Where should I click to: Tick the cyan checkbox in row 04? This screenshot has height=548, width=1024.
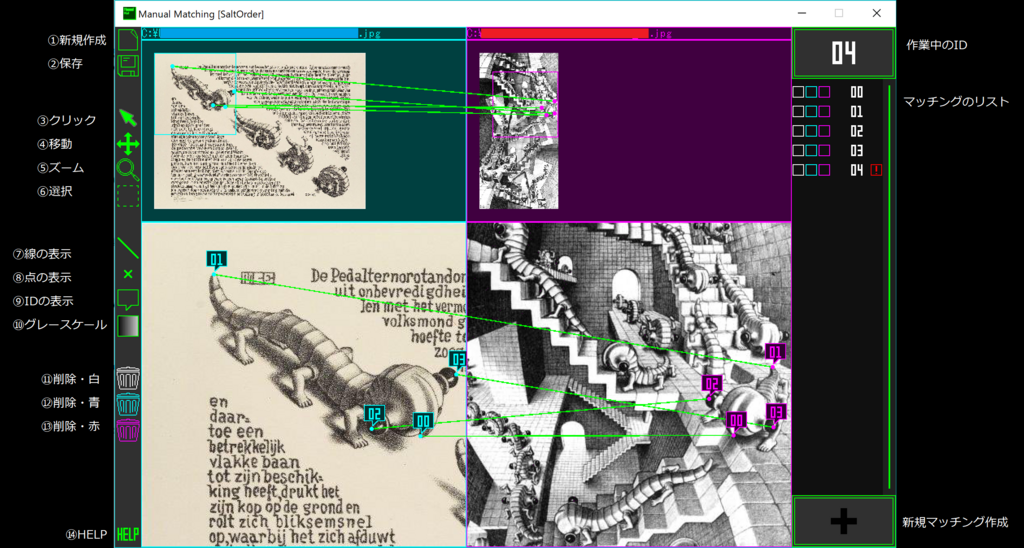pyautogui.click(x=811, y=170)
